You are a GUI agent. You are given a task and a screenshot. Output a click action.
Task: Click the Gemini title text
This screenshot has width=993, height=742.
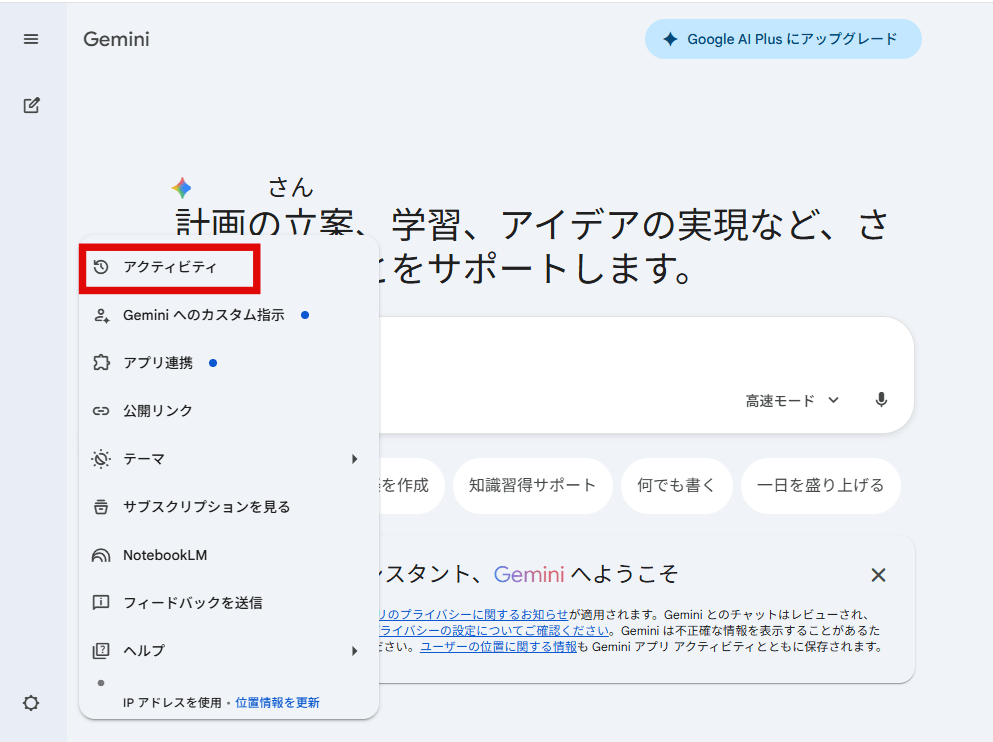point(117,39)
